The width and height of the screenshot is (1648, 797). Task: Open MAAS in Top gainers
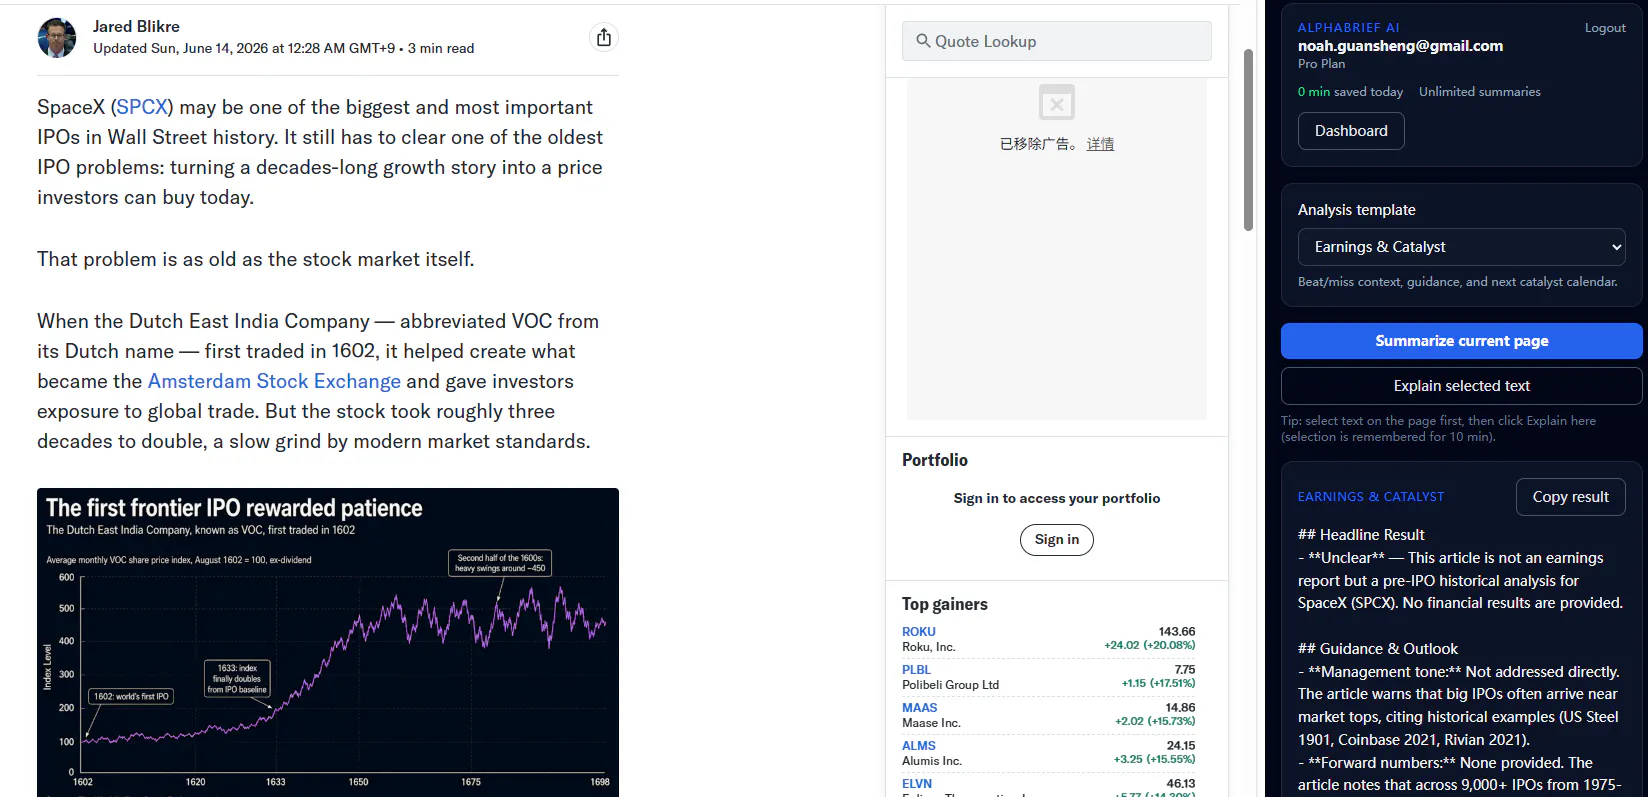point(919,708)
